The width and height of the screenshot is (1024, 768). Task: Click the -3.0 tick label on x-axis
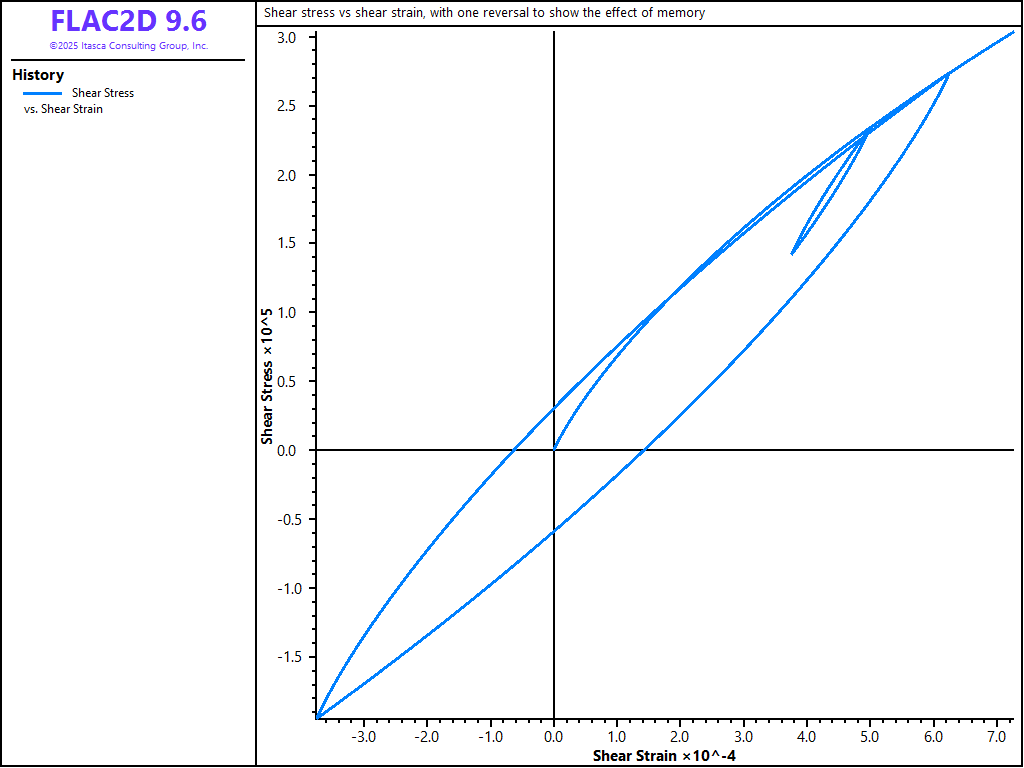tap(362, 737)
